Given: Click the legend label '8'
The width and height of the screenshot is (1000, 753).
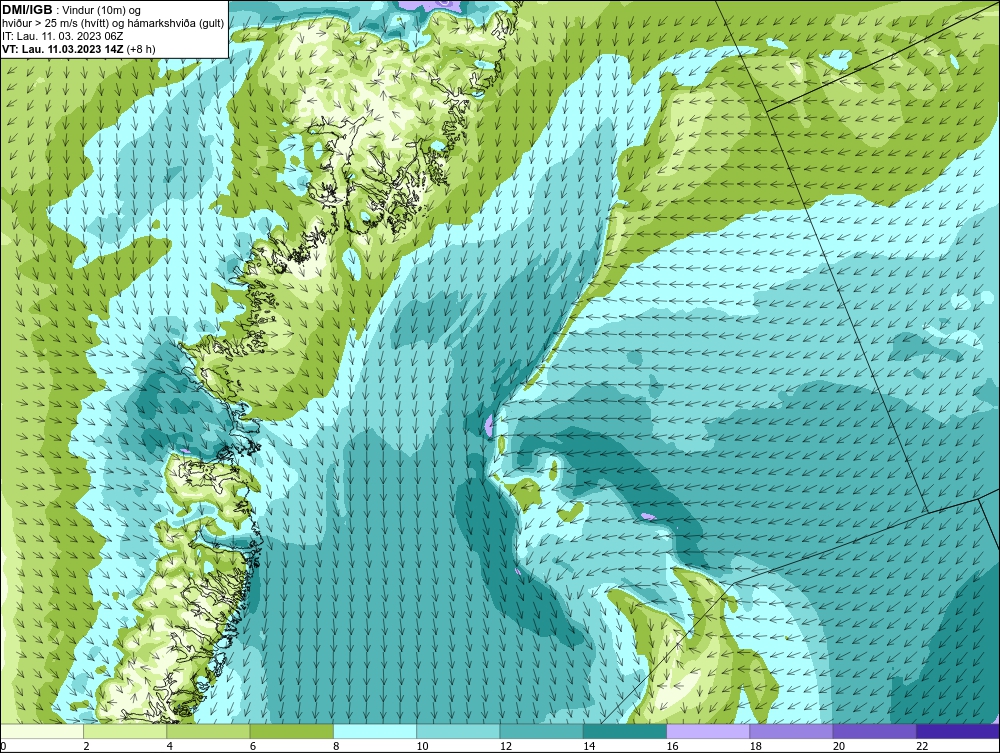Looking at the screenshot, I should [336, 747].
